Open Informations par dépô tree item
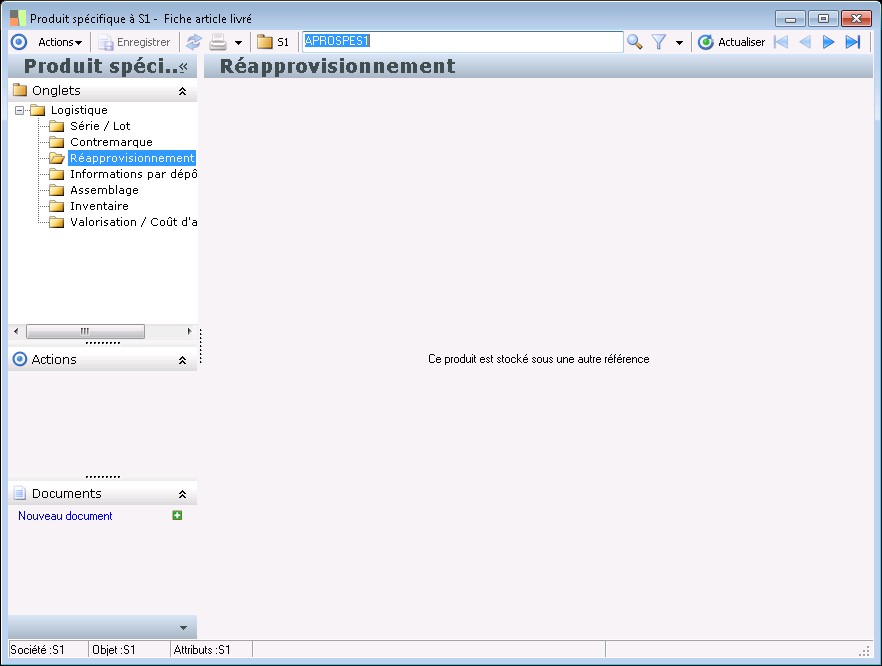This screenshot has height=666, width=882. [133, 174]
